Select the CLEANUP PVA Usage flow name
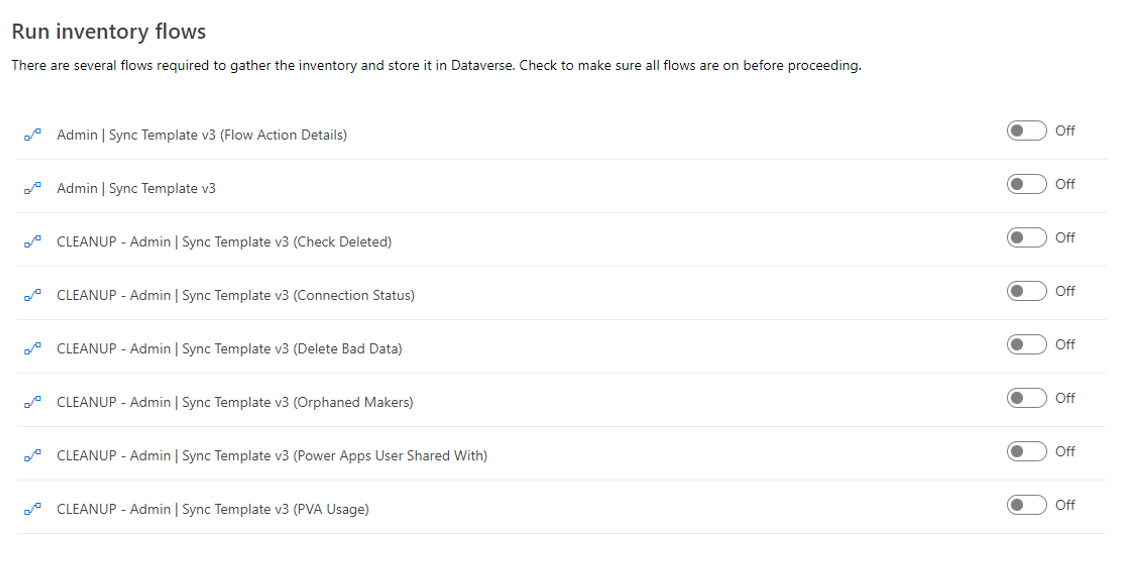1124x564 pixels. point(213,510)
